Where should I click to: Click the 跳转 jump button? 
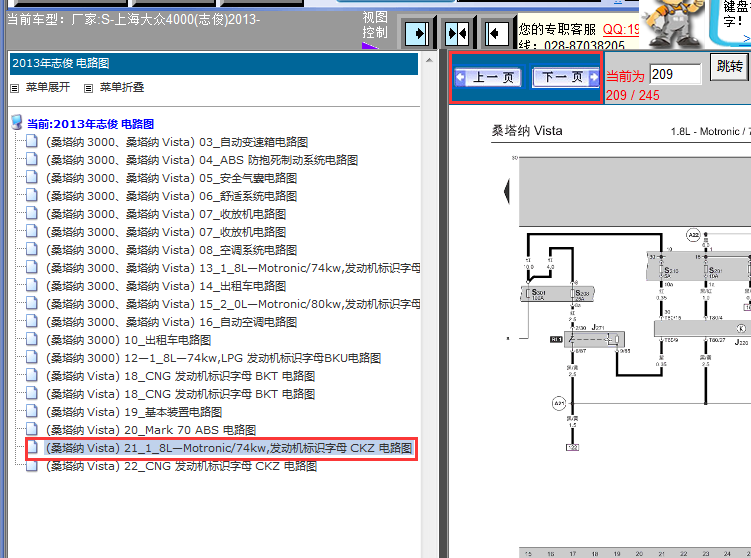coord(729,67)
